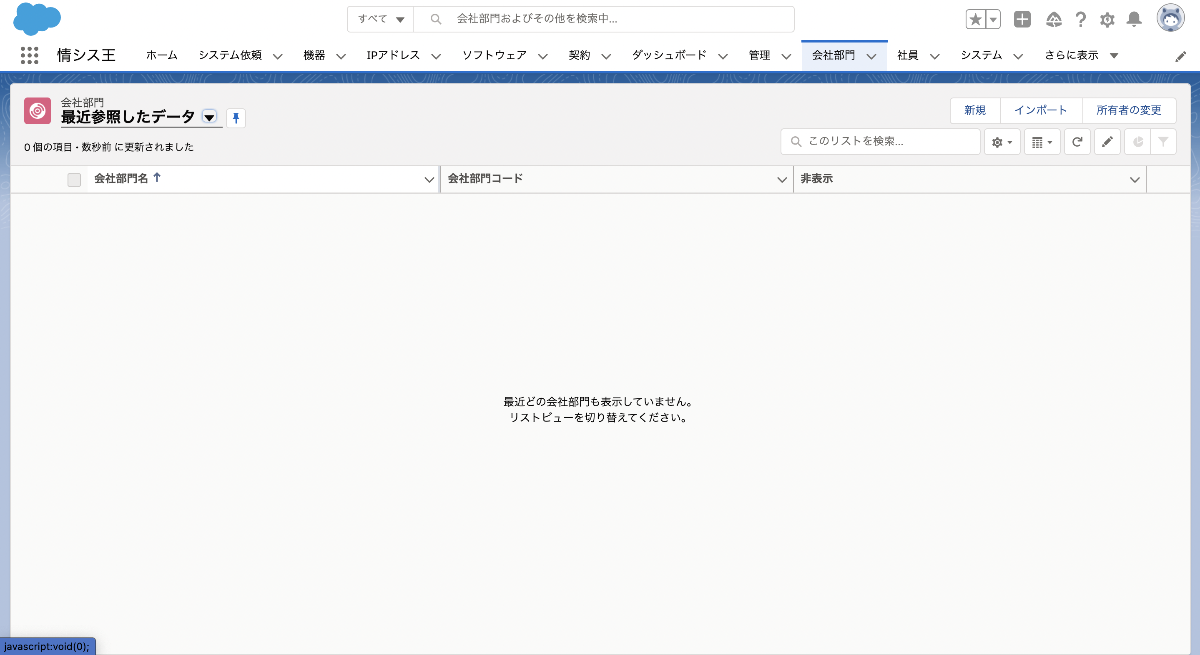Open the global actions plus icon

click(x=1022, y=19)
